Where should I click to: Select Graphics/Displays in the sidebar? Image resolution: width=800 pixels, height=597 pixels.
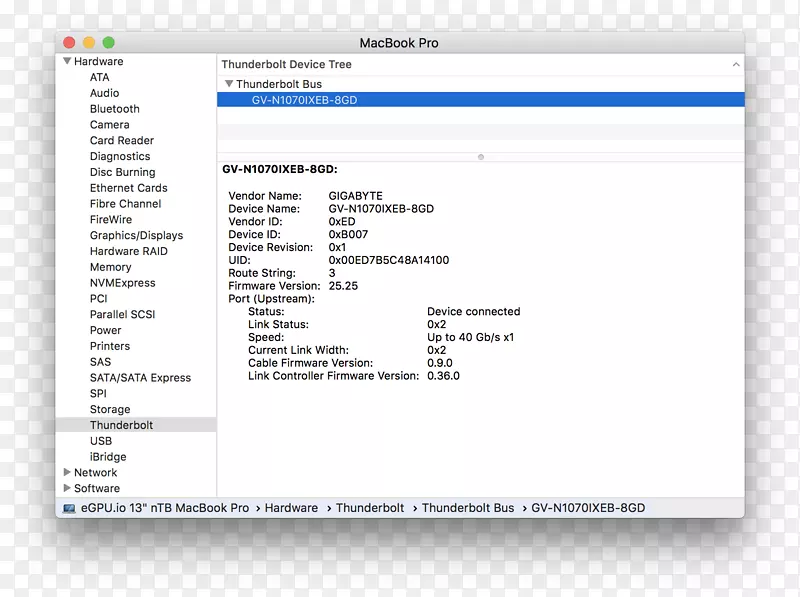(x=136, y=236)
